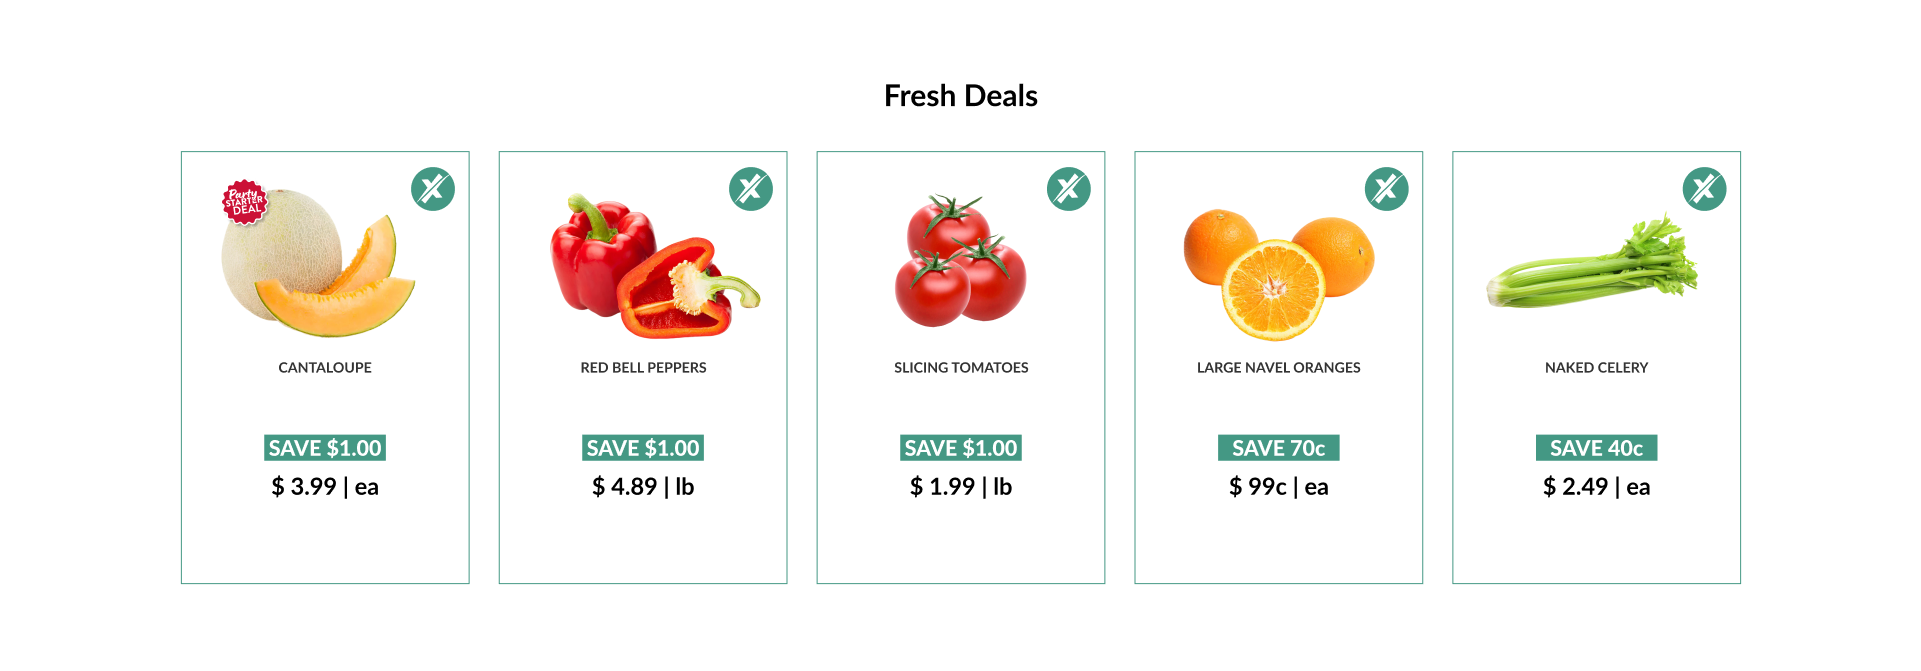Open the red bell peppers image
Viewport: 1921px width, 671px height.
655,266
